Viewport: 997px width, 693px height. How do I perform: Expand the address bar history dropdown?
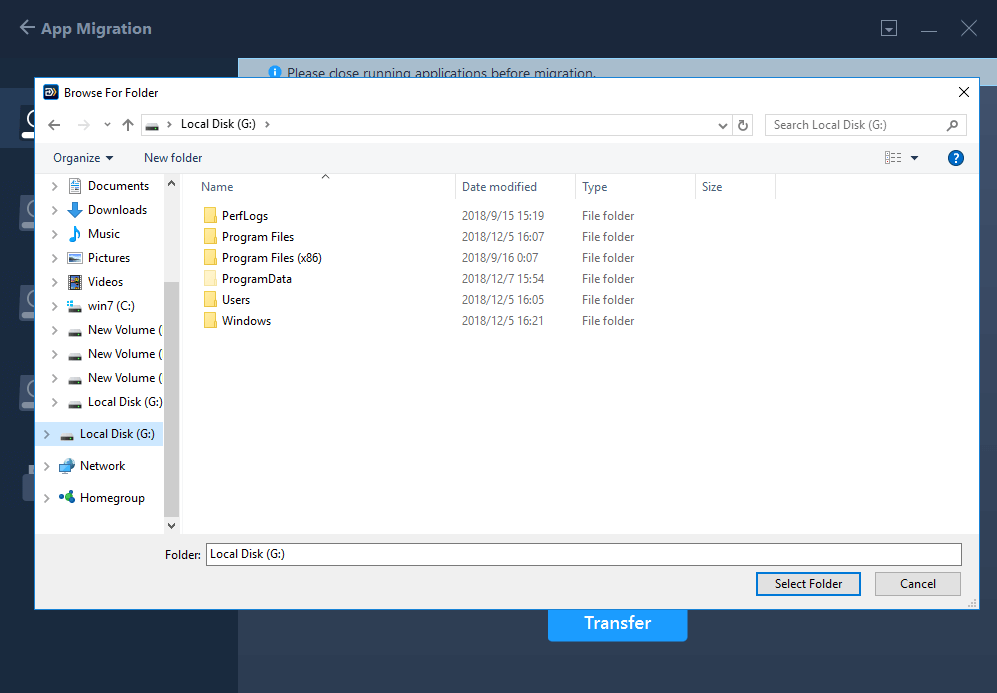722,125
